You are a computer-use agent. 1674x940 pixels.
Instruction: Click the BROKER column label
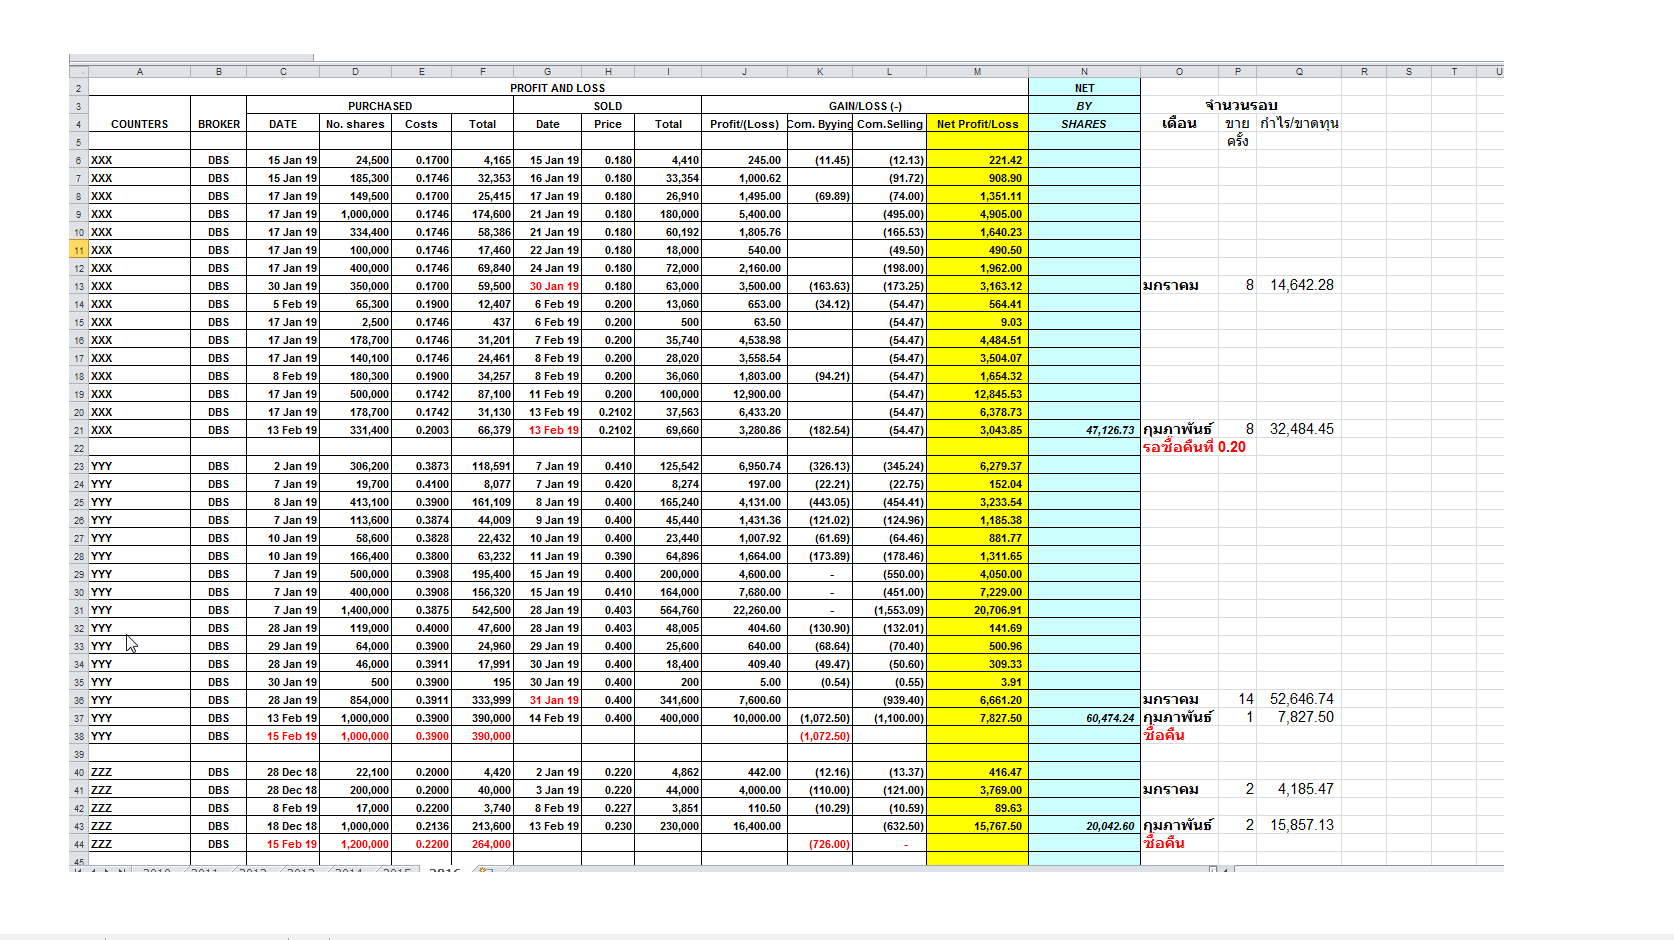[219, 124]
